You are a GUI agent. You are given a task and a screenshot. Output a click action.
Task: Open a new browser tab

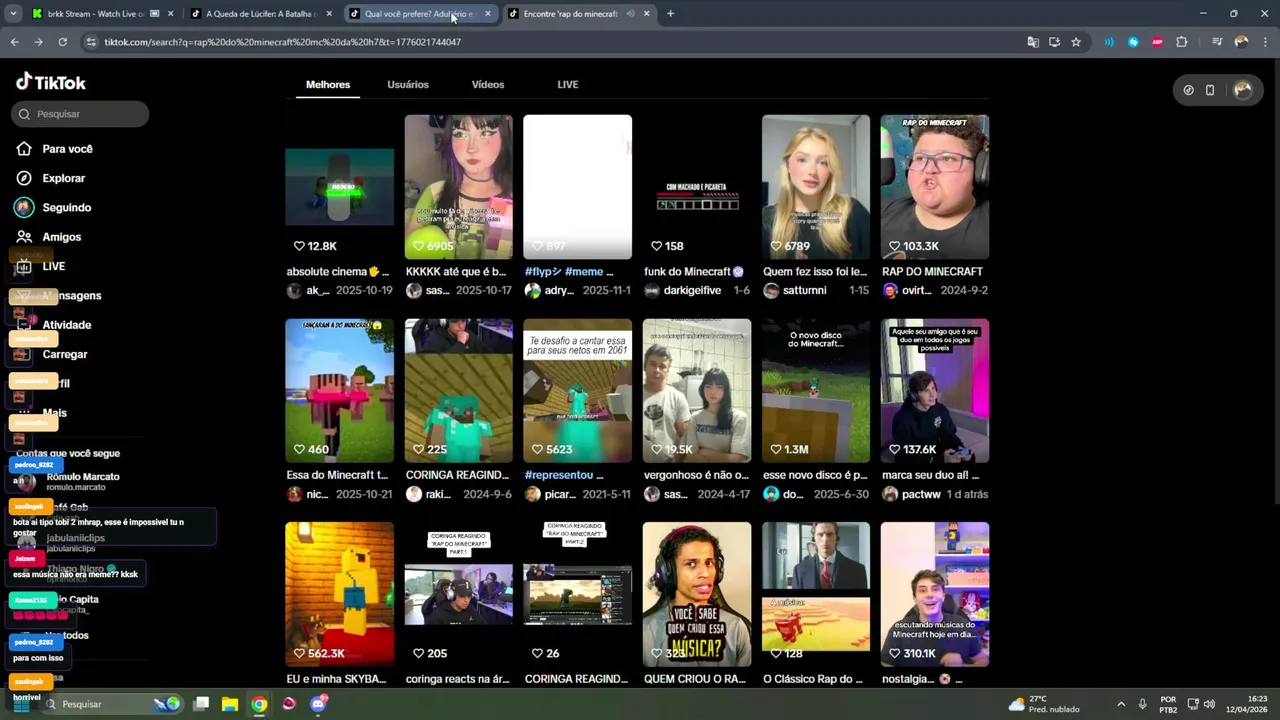[x=670, y=14]
